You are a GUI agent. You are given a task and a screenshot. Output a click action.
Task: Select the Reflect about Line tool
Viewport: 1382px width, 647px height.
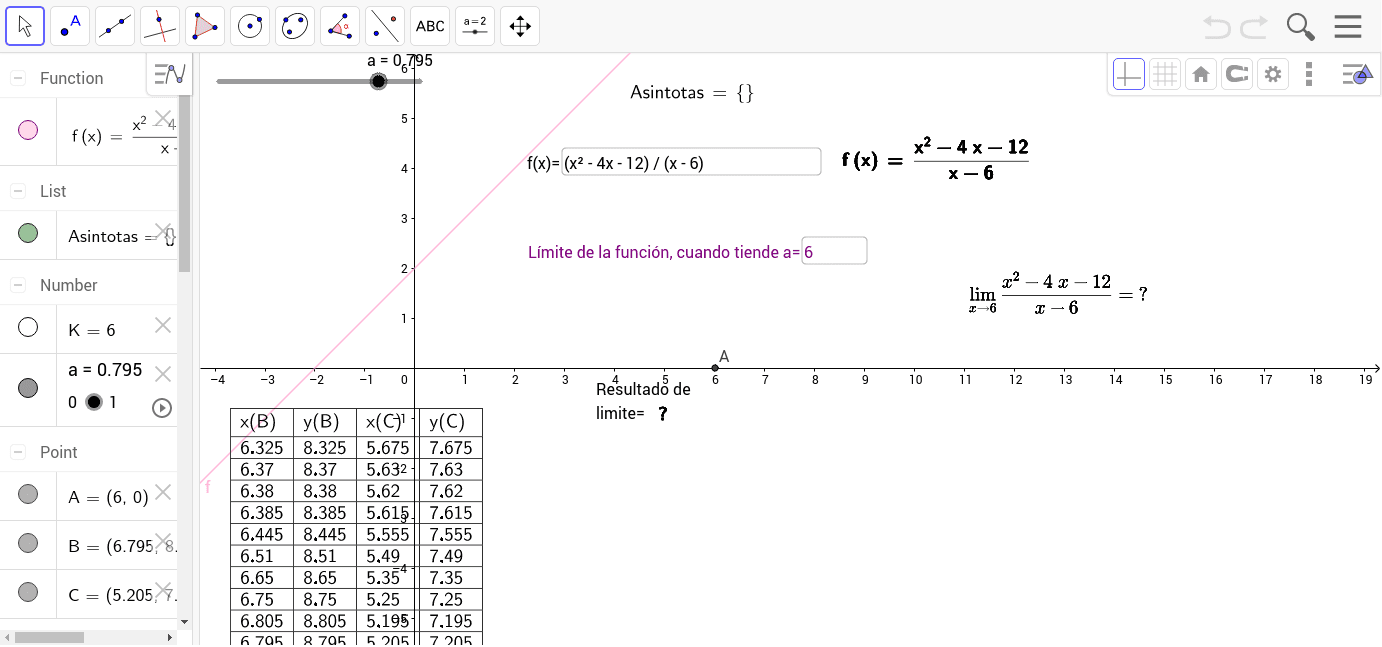point(385,26)
